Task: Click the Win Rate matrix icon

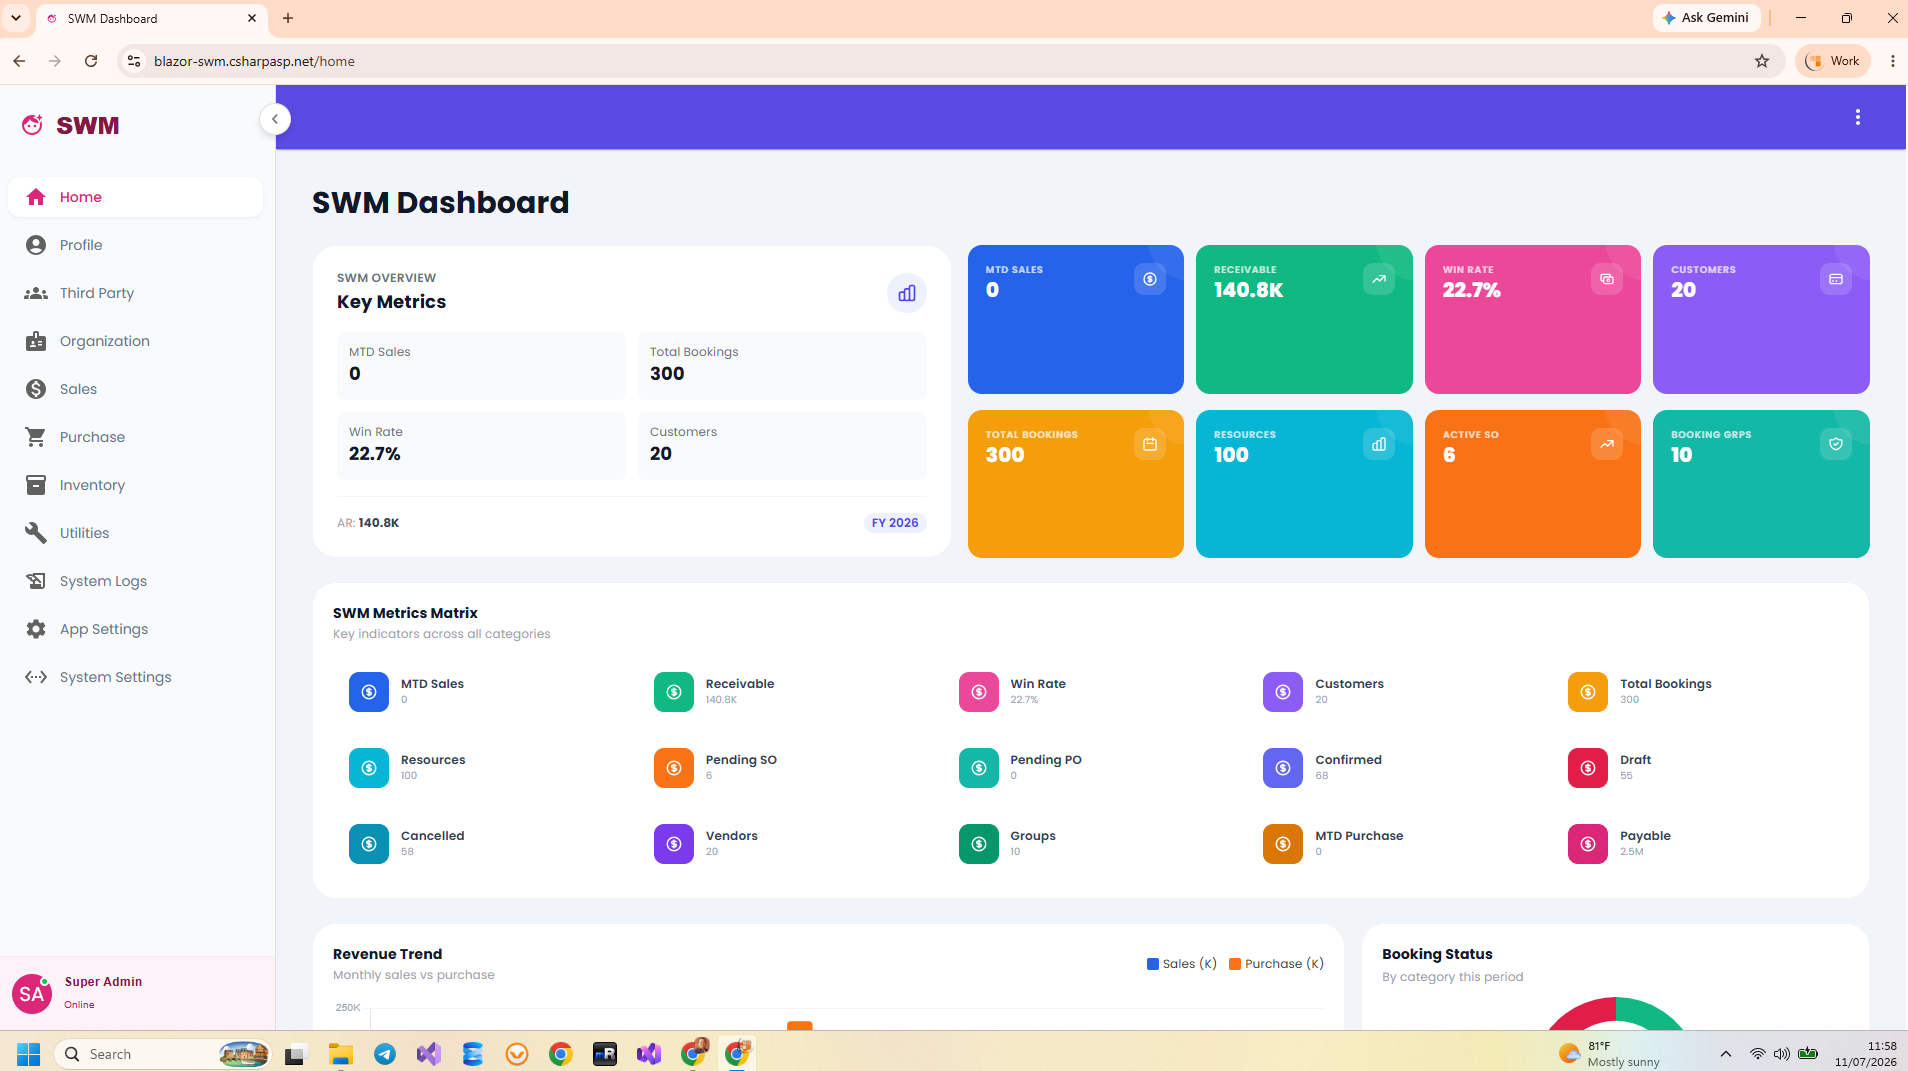Action: [979, 692]
